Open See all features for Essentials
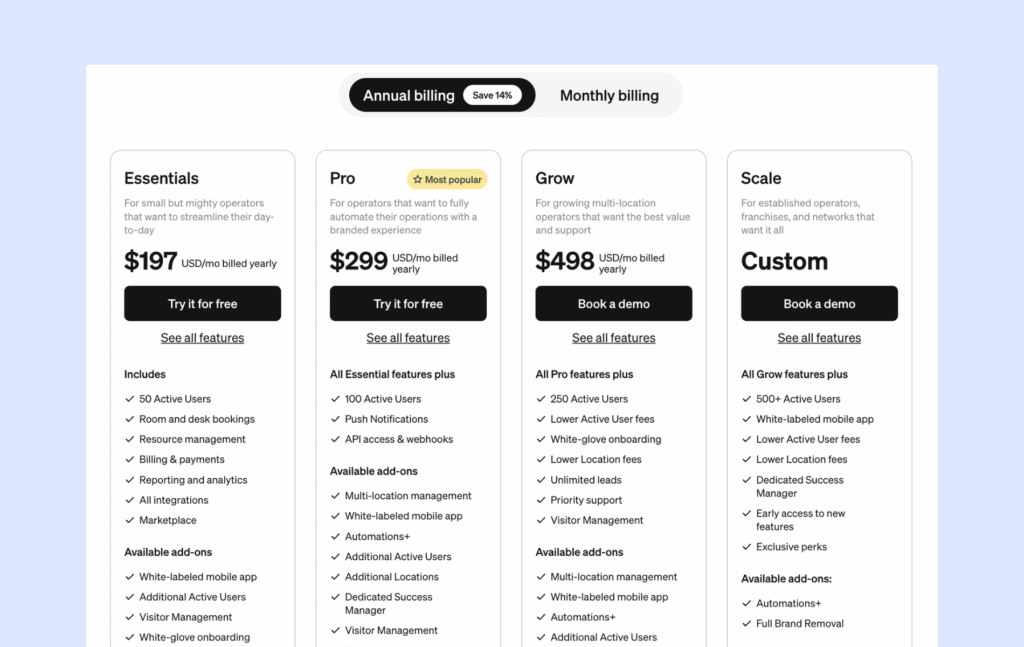The width and height of the screenshot is (1024, 647). pyautogui.click(x=202, y=338)
